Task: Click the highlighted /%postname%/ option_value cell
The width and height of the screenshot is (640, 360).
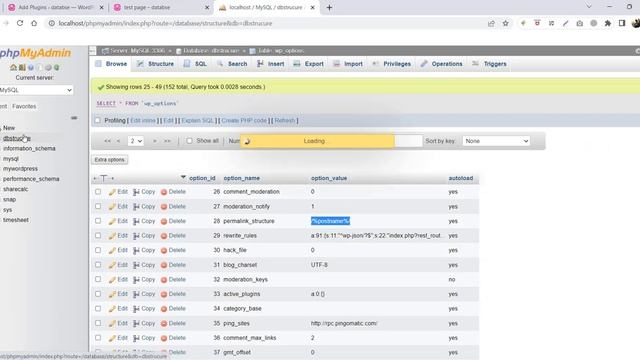Action: coord(330,221)
